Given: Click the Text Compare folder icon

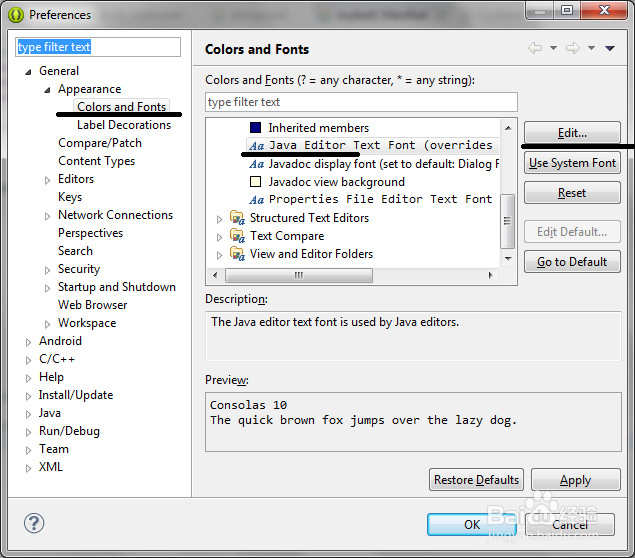Looking at the screenshot, I should 237,236.
